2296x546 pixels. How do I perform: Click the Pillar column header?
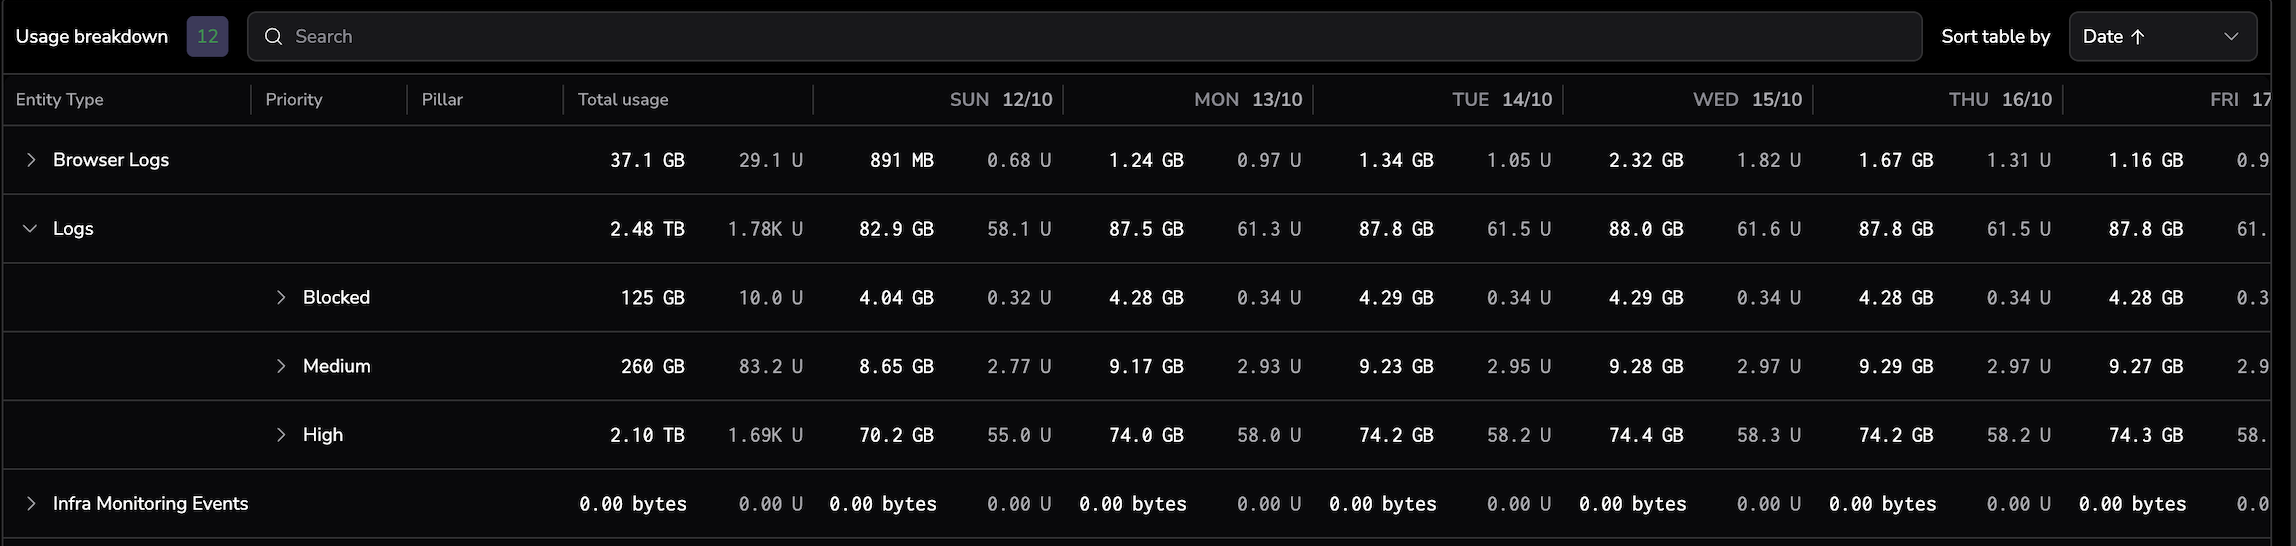(x=442, y=100)
